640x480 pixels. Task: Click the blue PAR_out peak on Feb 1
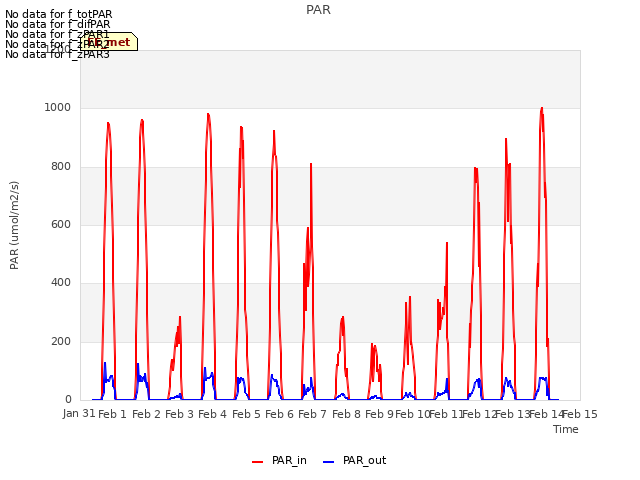pos(105,363)
